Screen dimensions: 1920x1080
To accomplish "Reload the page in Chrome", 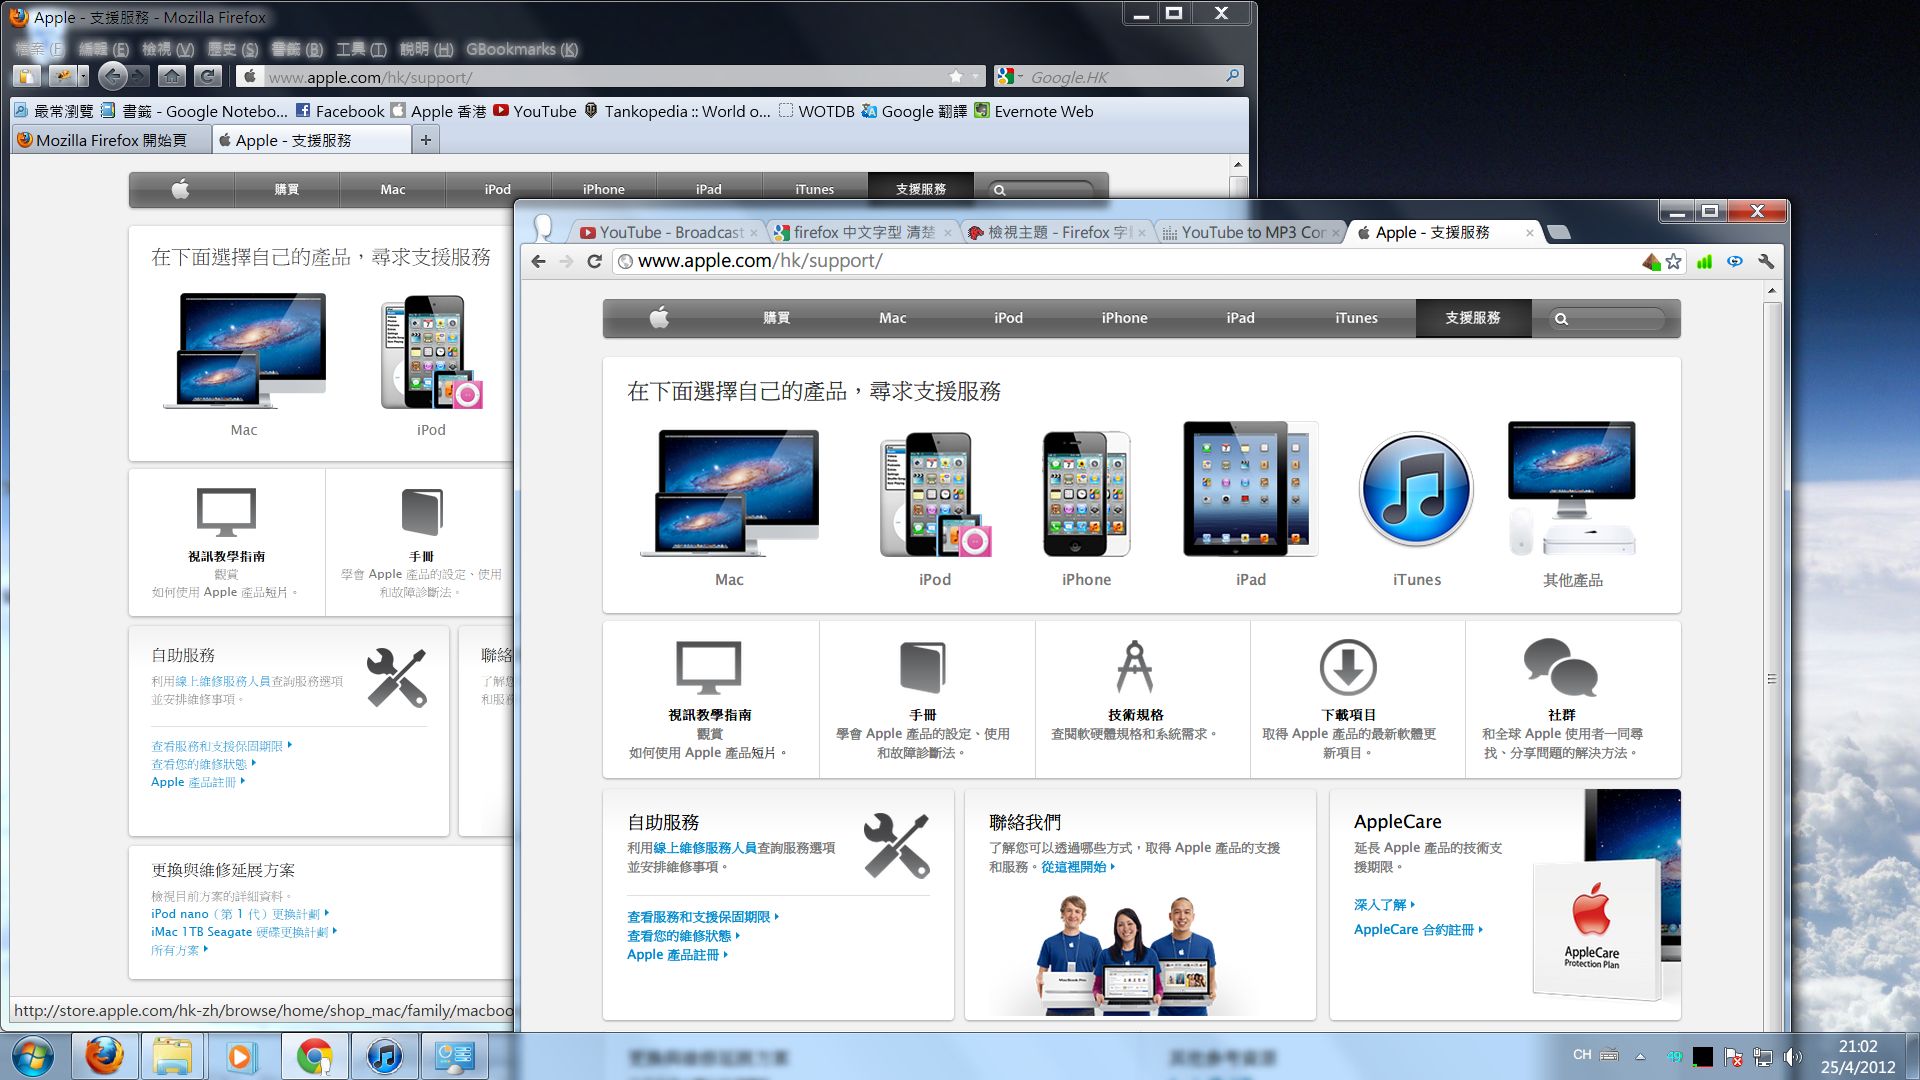I will pyautogui.click(x=594, y=261).
